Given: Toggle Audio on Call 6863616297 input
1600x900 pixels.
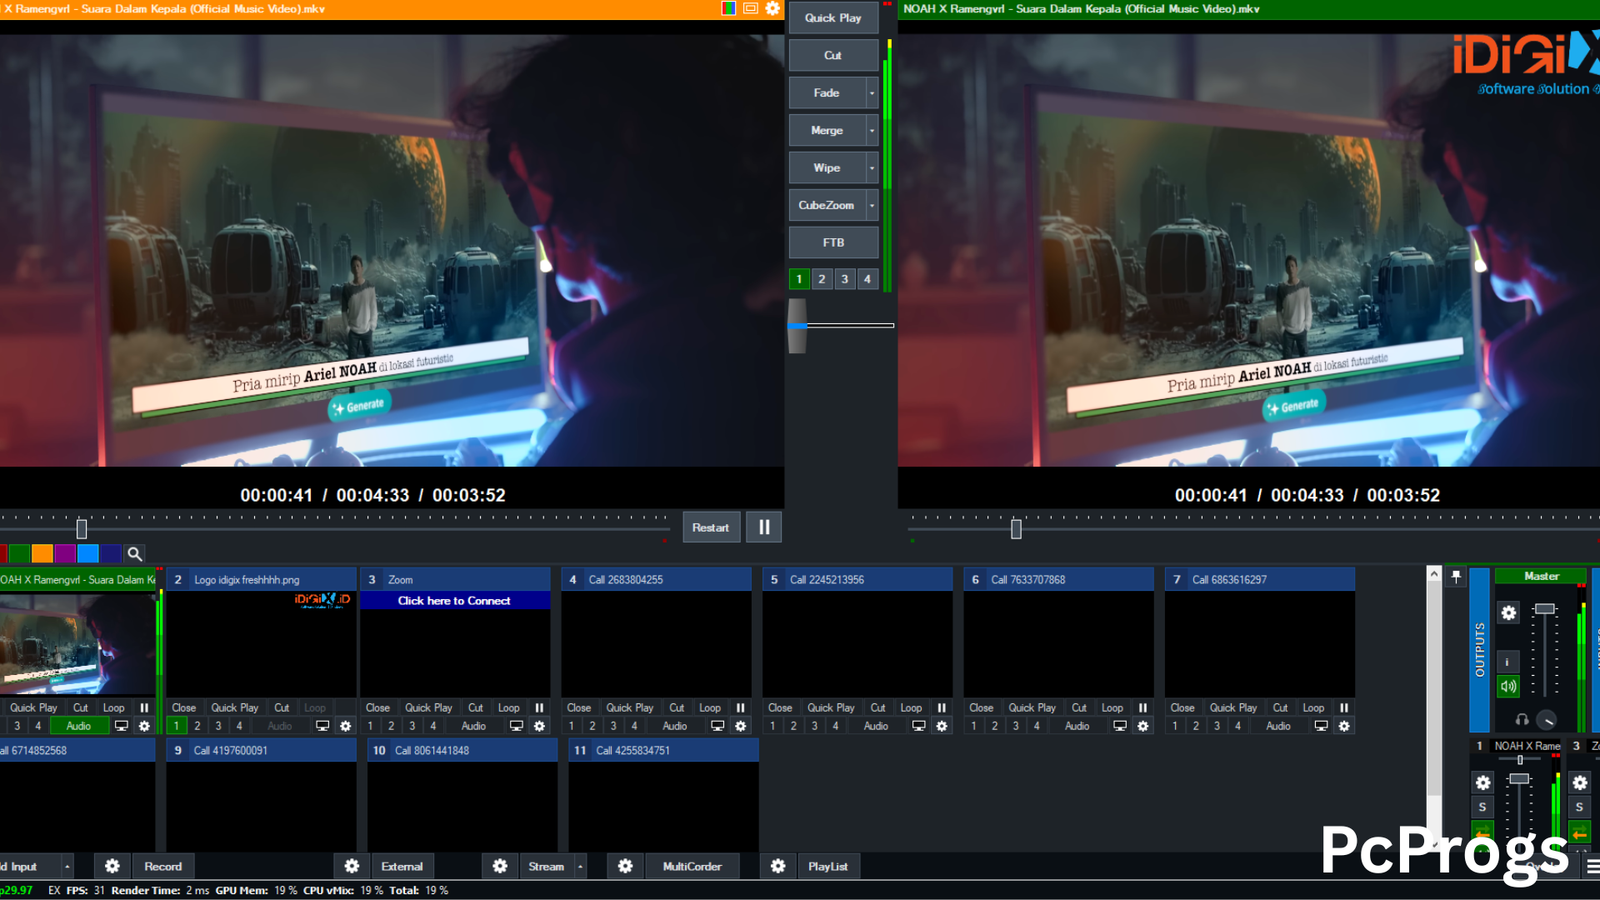Looking at the screenshot, I should [x=1278, y=726].
